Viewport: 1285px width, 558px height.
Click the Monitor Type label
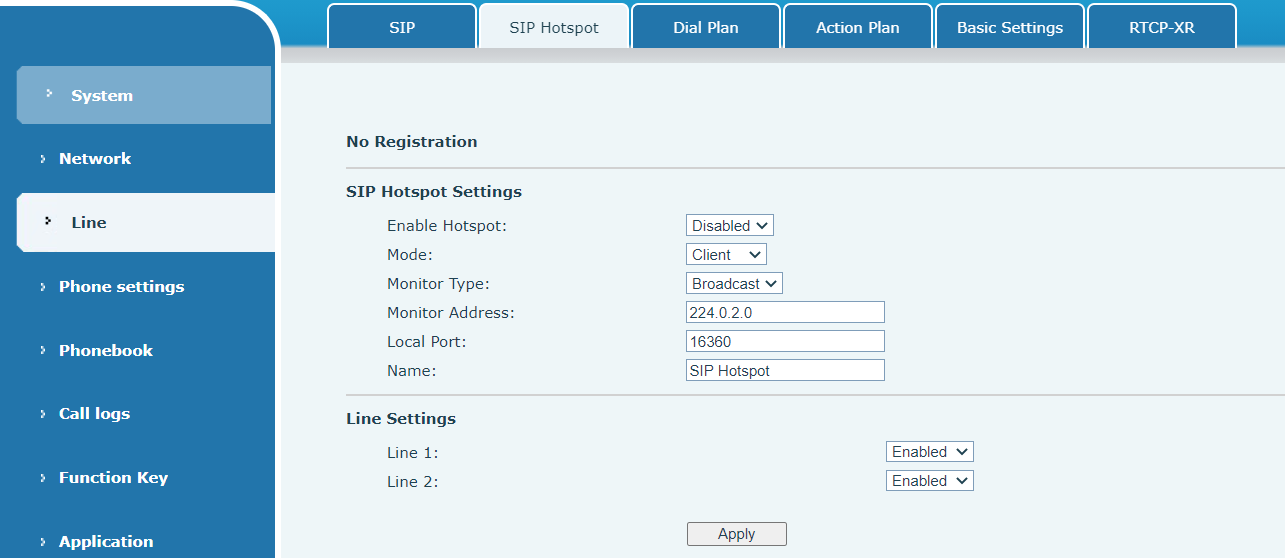coord(438,284)
